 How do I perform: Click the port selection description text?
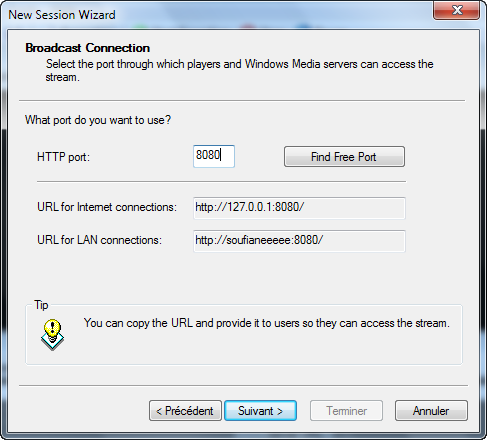[x=239, y=70]
